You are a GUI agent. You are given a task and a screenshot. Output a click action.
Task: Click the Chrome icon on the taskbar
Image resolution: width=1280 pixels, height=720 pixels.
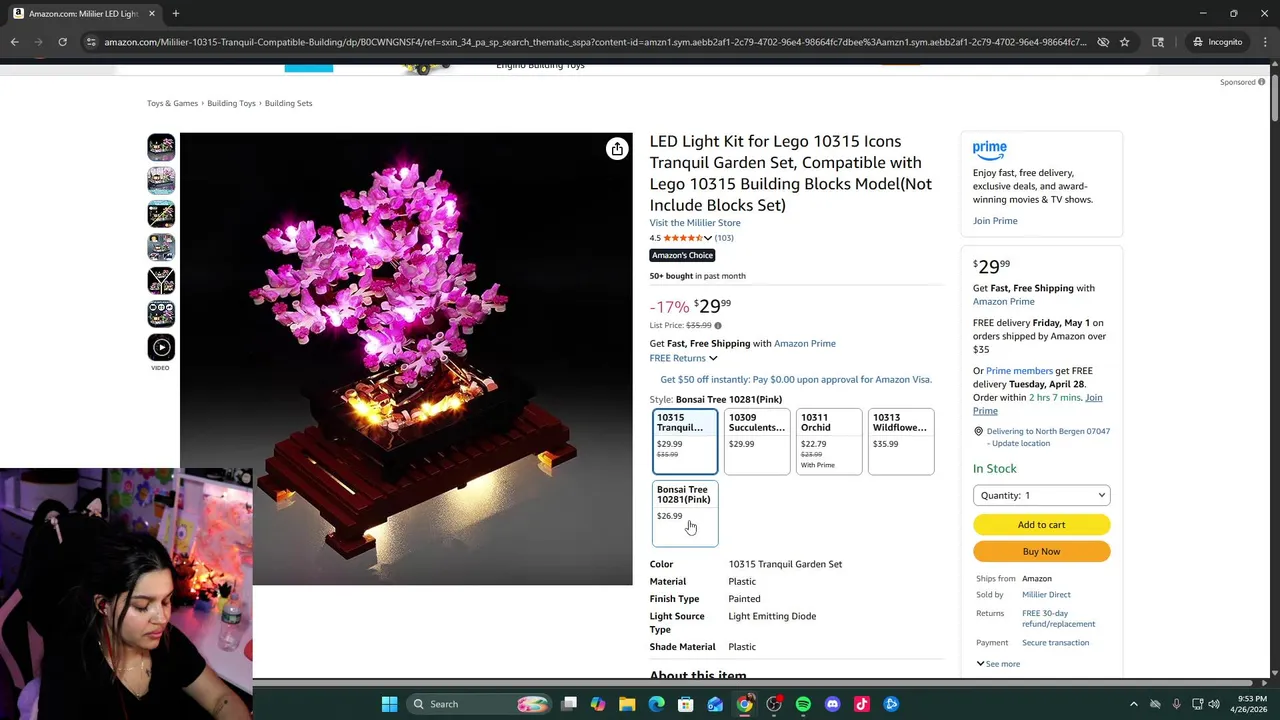coord(744,704)
